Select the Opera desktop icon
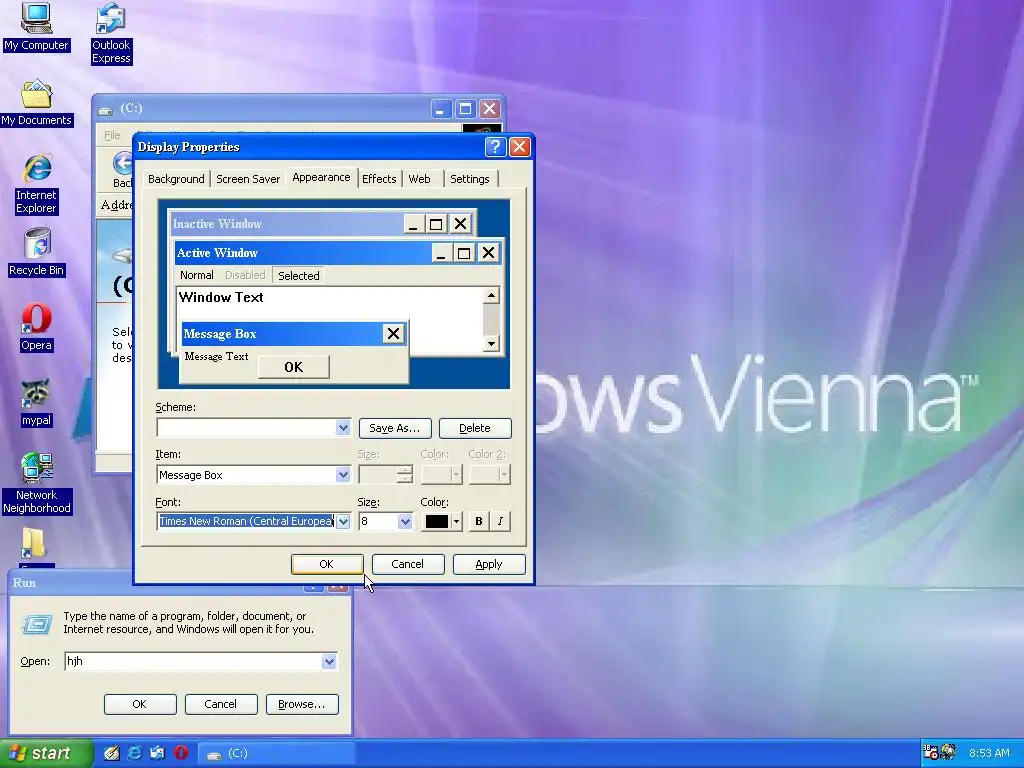The width and height of the screenshot is (1024, 768). (x=37, y=328)
